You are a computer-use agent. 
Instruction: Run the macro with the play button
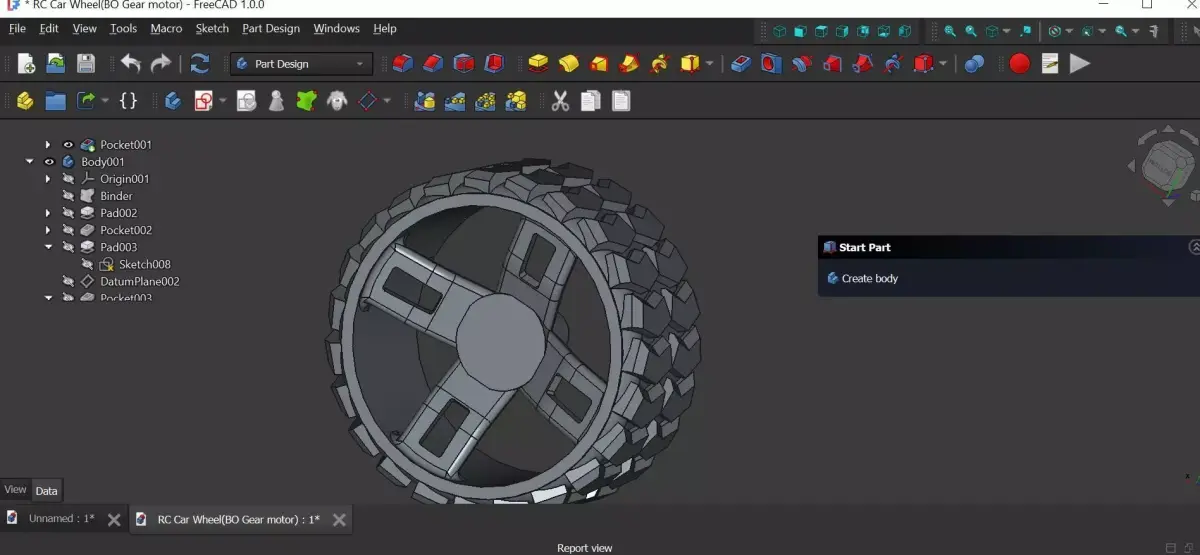click(1080, 64)
